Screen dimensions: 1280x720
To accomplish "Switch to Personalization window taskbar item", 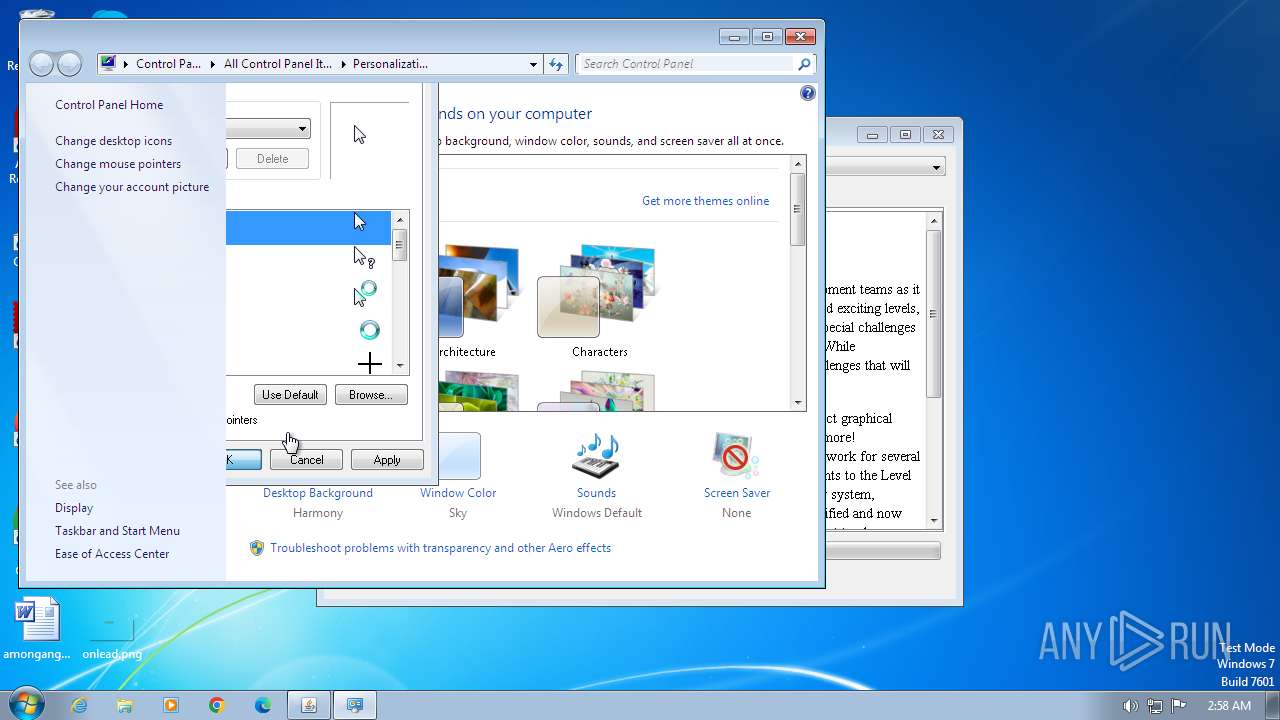I will (355, 705).
